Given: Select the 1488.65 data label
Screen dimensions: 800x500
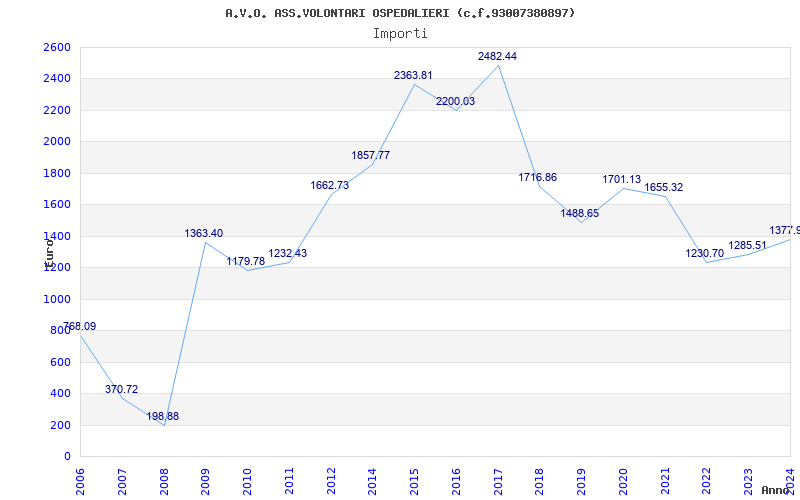Looking at the screenshot, I should tap(580, 213).
